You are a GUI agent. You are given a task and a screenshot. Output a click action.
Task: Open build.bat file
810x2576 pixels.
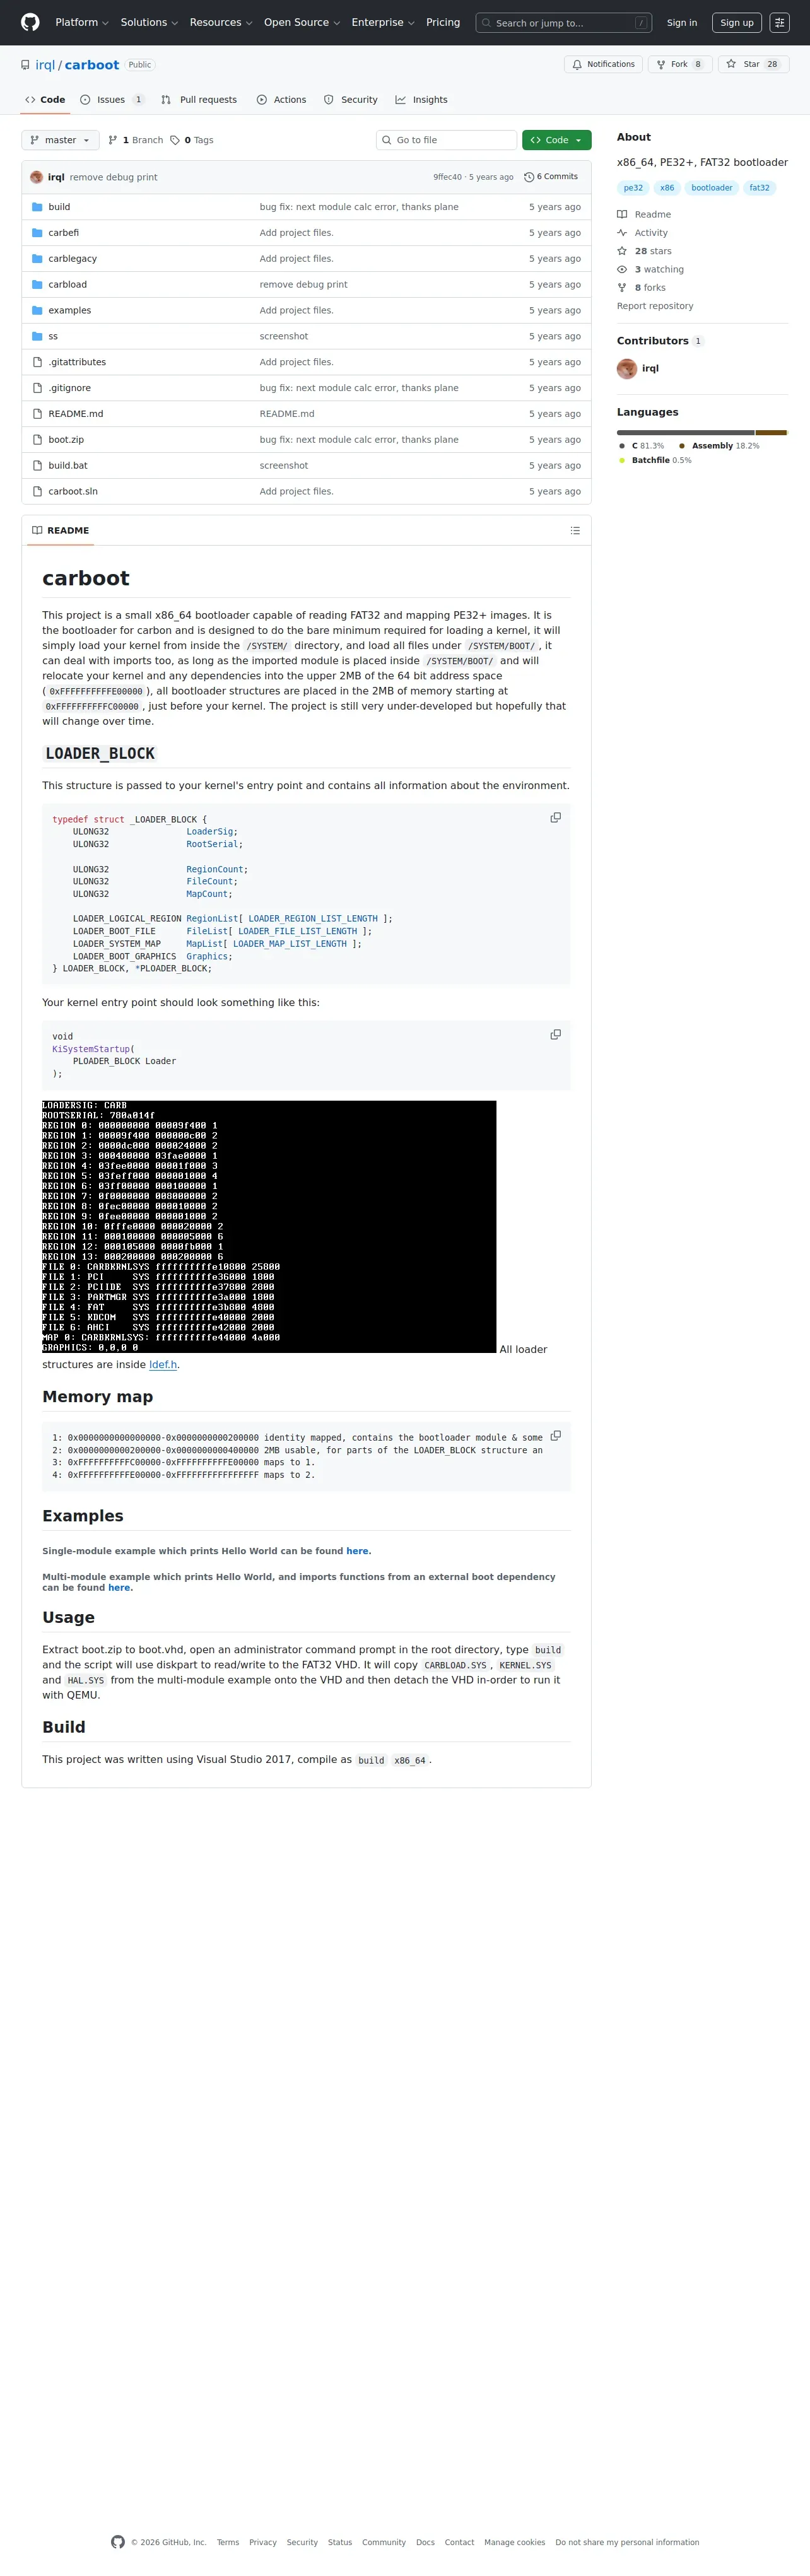point(68,466)
